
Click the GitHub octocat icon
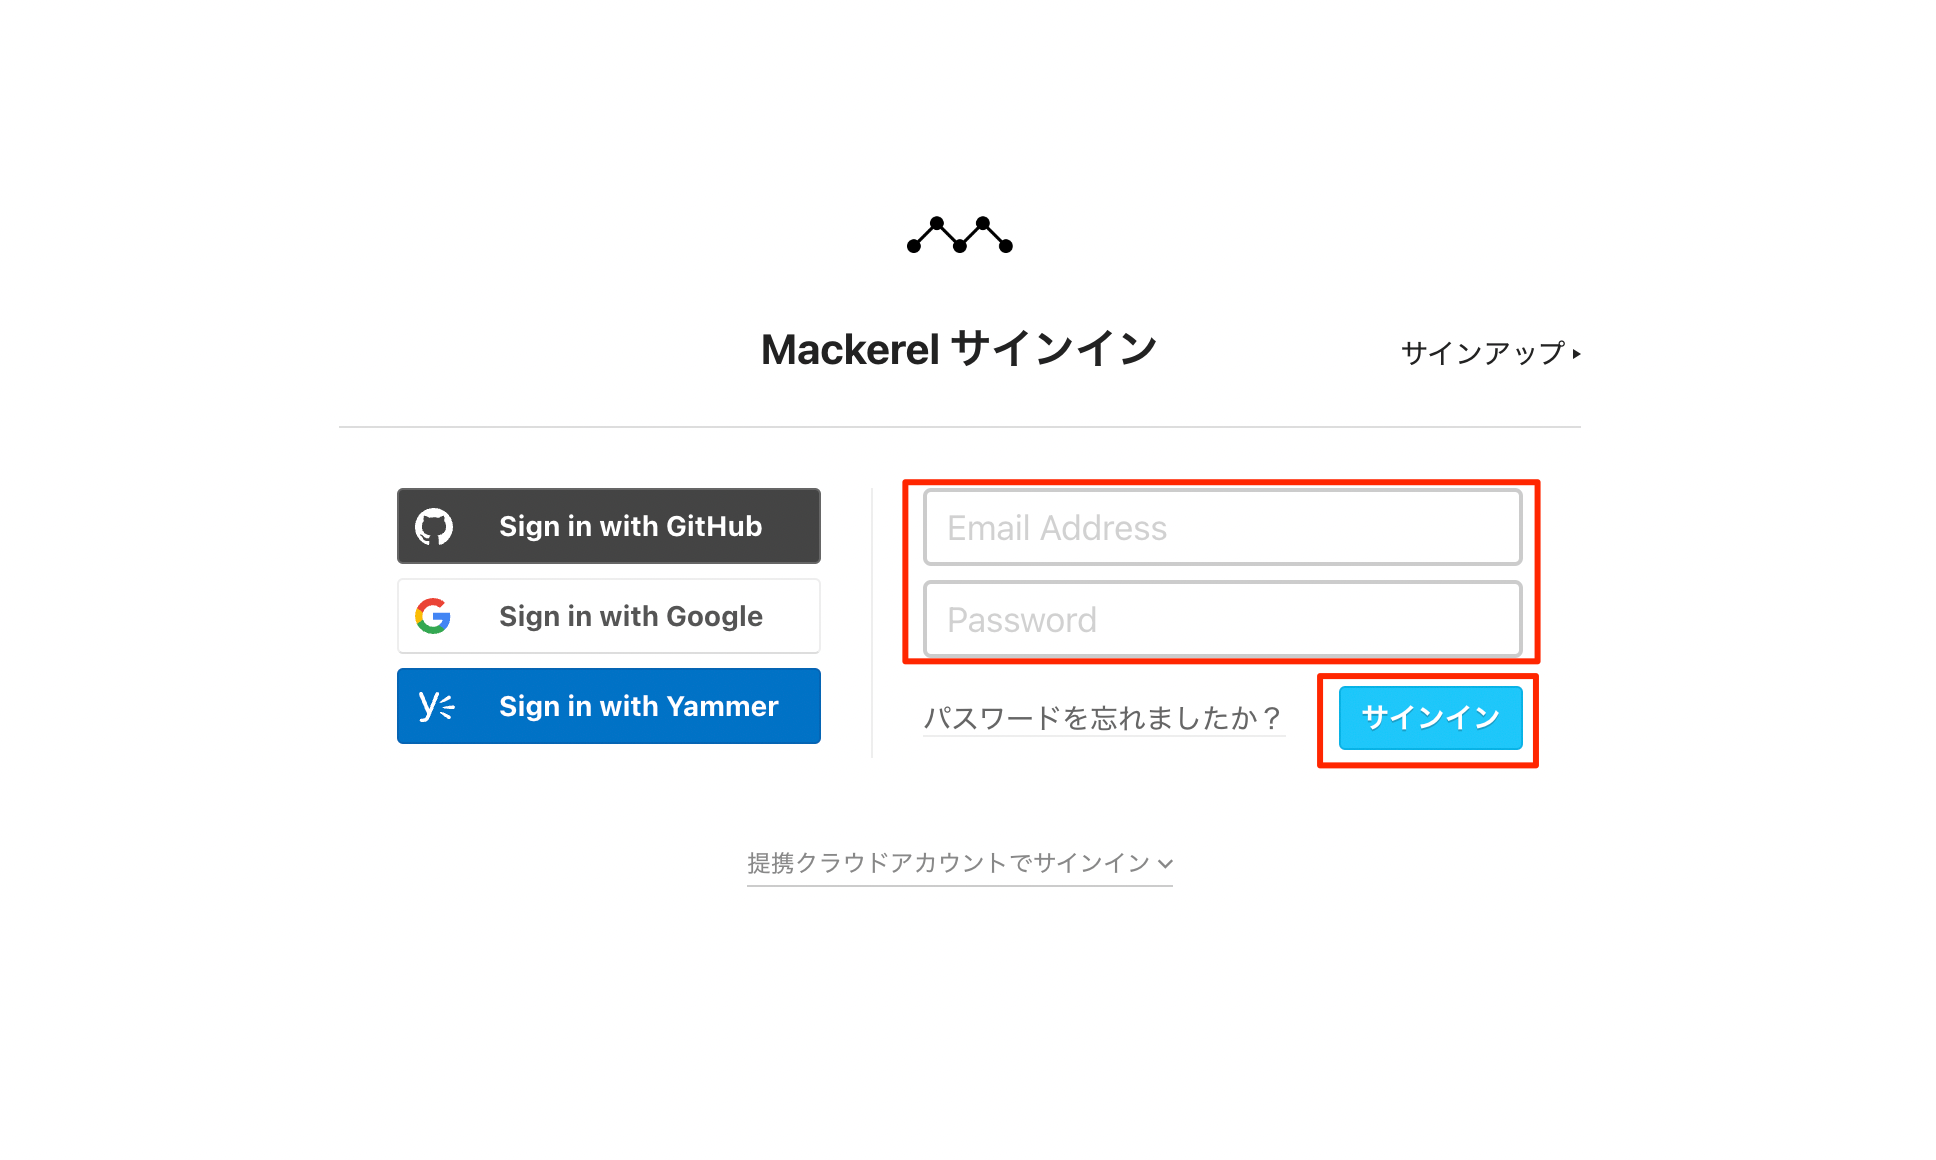point(434,526)
